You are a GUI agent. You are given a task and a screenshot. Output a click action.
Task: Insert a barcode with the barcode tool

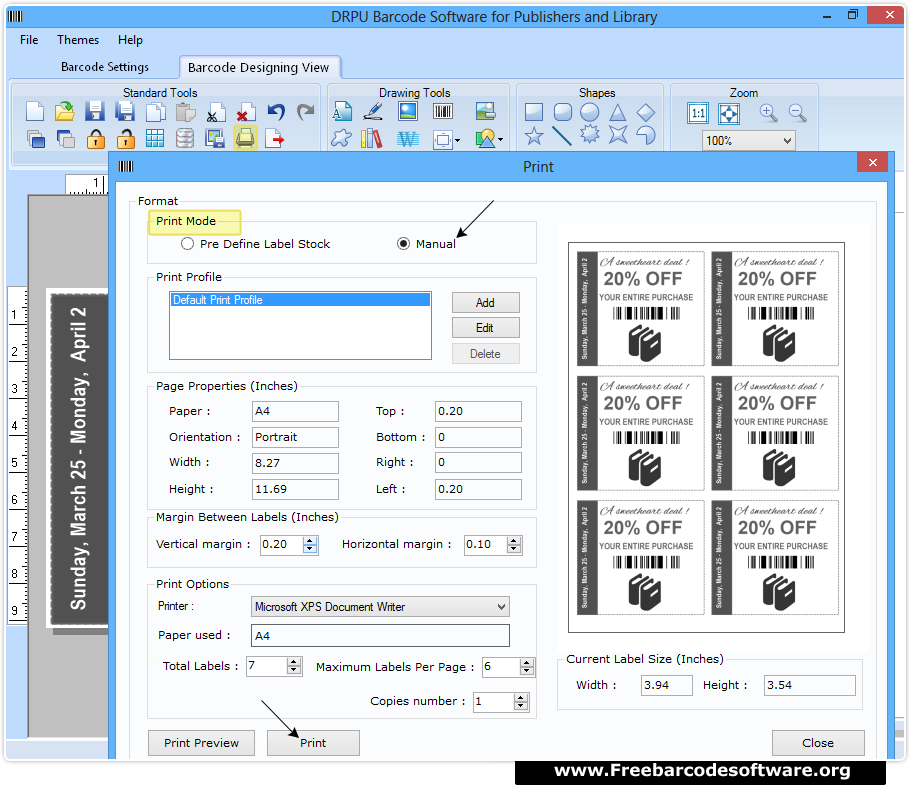click(x=443, y=111)
